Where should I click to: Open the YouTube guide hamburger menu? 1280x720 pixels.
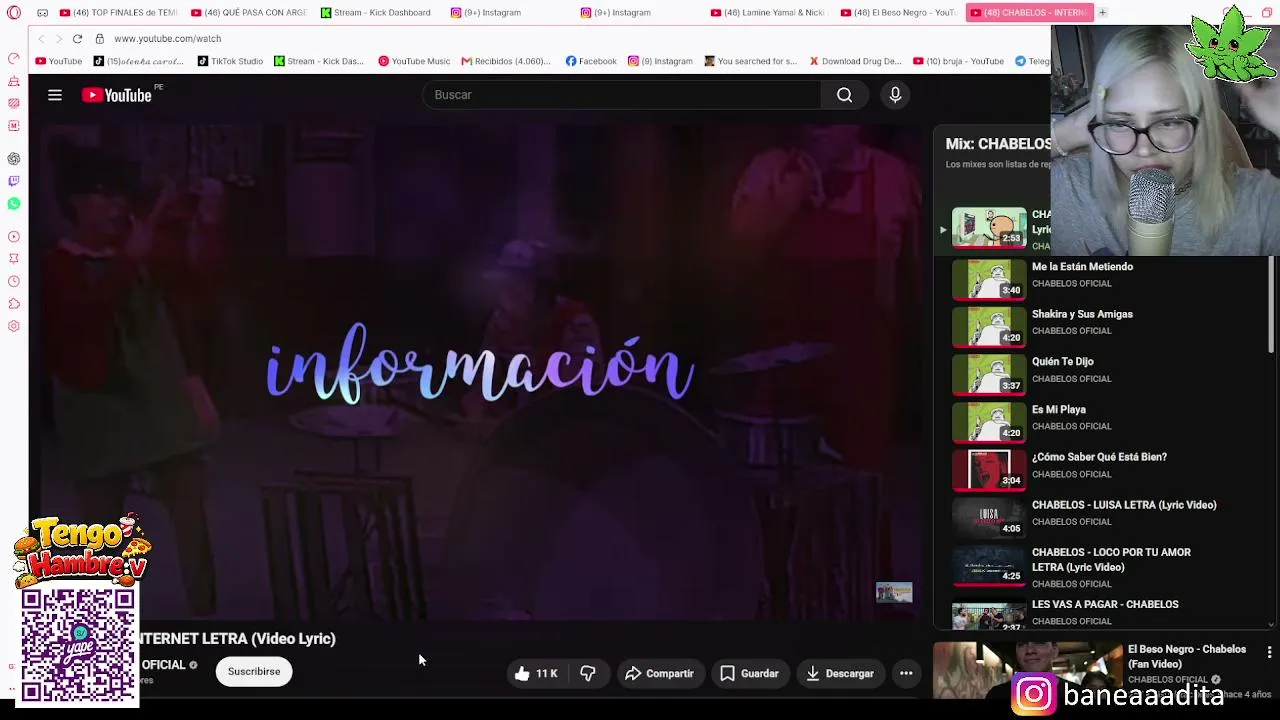tap(55, 95)
